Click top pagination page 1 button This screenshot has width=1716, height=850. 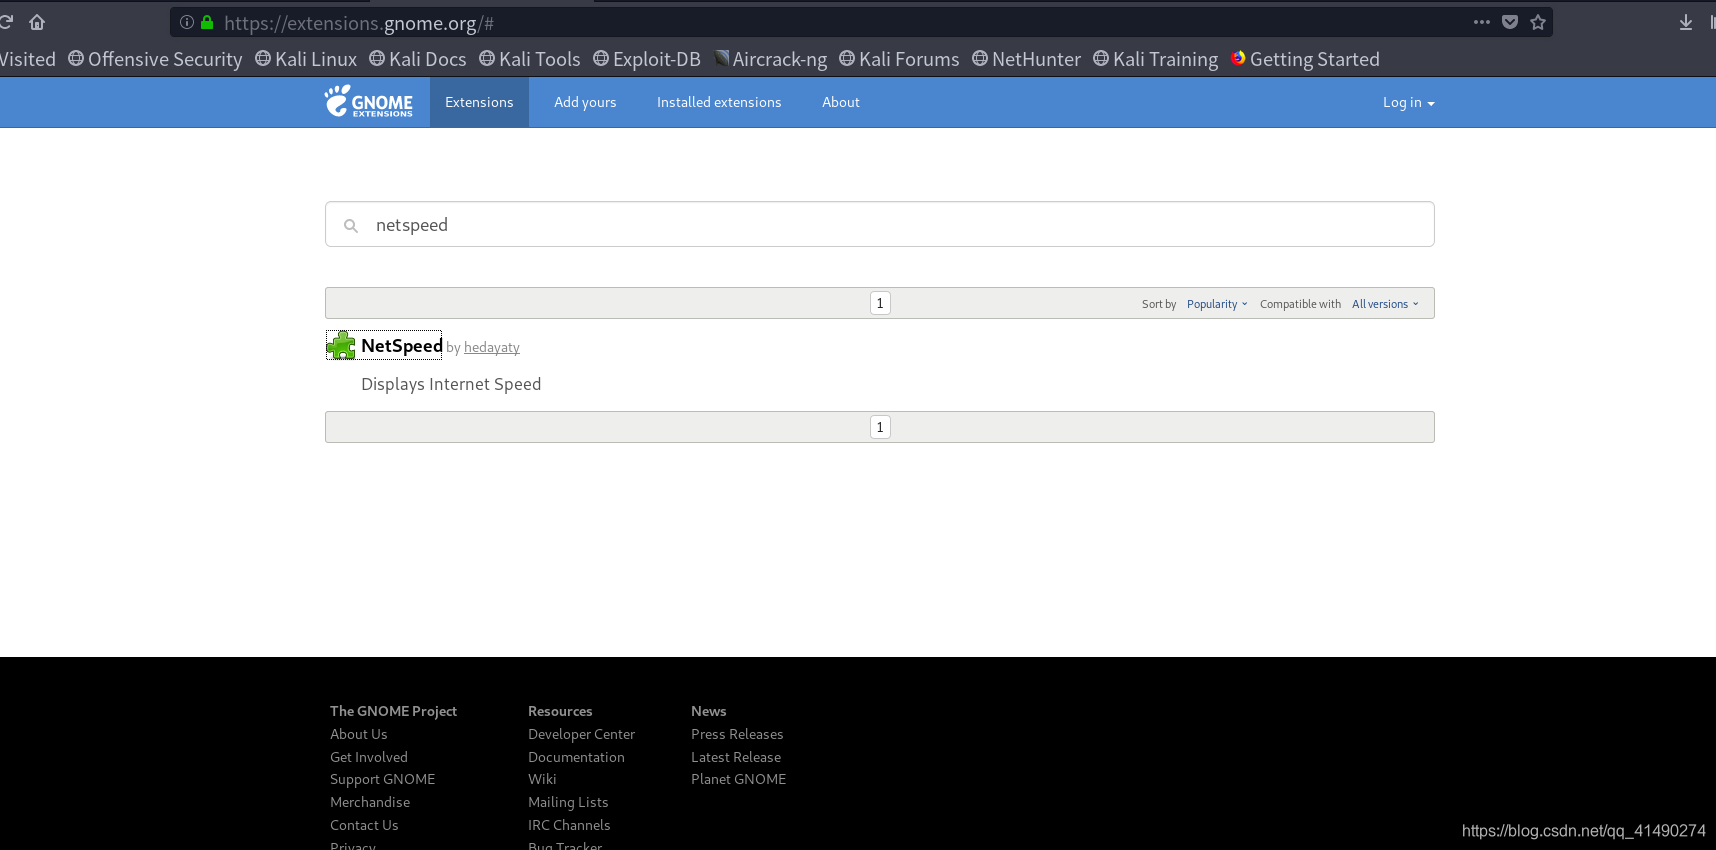[x=880, y=303]
